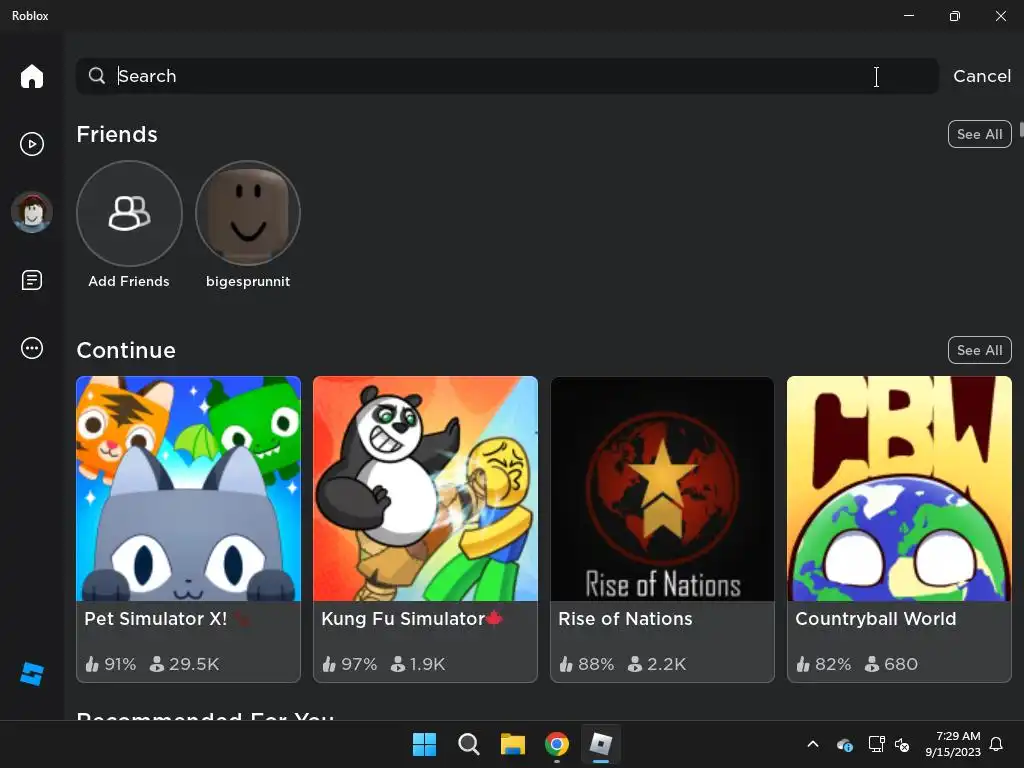Click the OneDrive cloud tray icon
1024x768 pixels.
pos(844,744)
